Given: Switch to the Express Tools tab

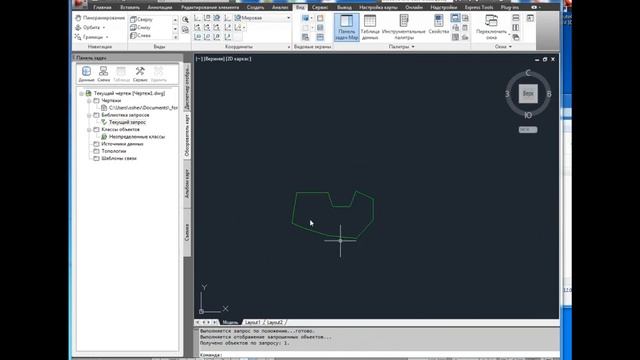Looking at the screenshot, I should 479,7.
